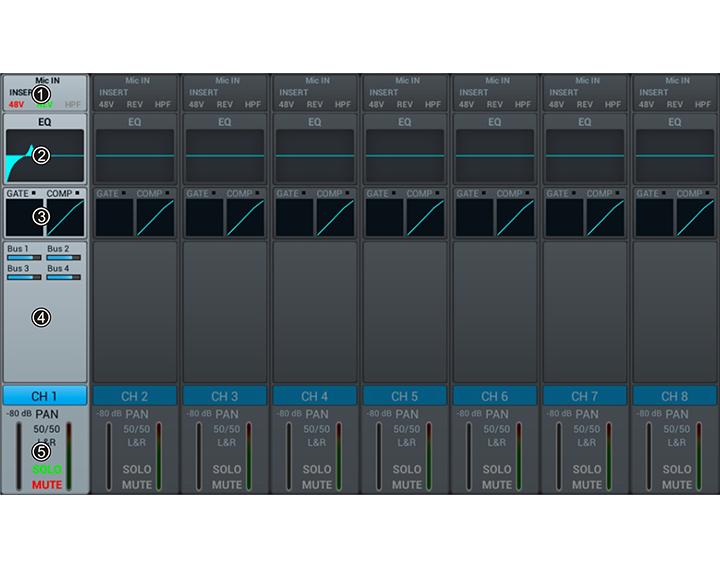Image resolution: width=720 pixels, height=567 pixels.
Task: Unmute channel 1 using MUTE
Action: [x=47, y=485]
